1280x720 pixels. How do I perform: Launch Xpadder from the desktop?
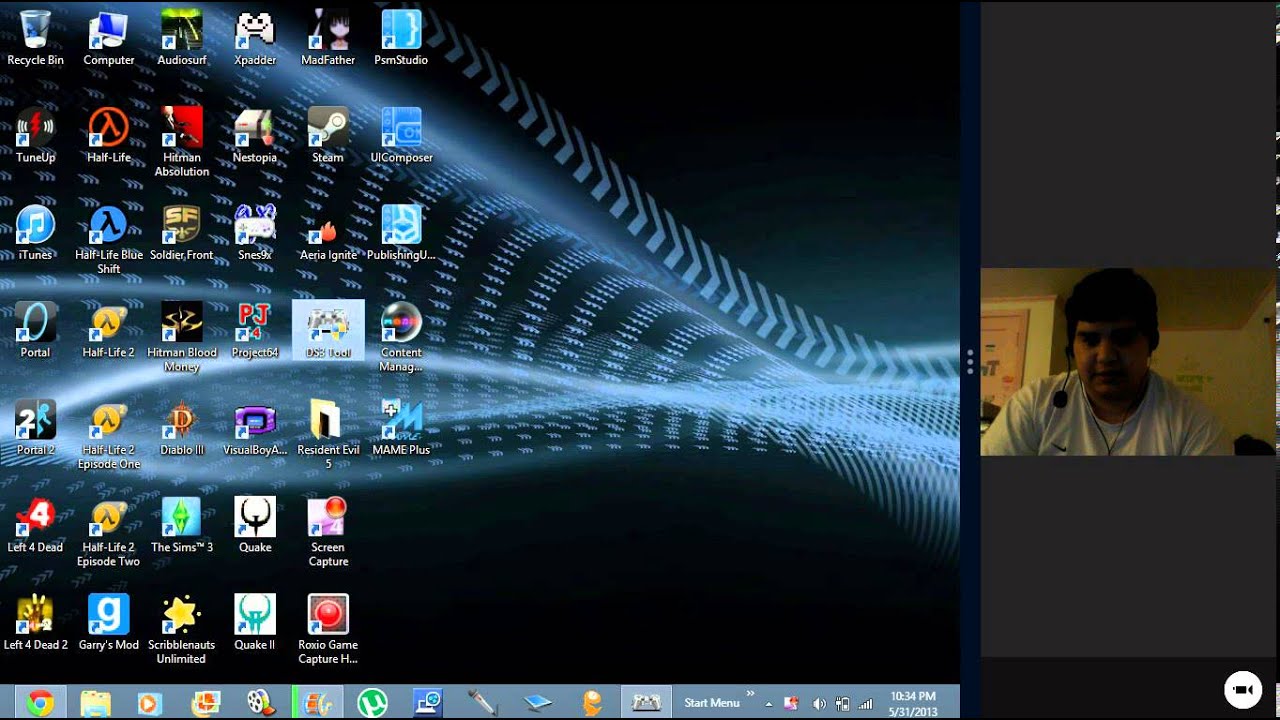[255, 39]
